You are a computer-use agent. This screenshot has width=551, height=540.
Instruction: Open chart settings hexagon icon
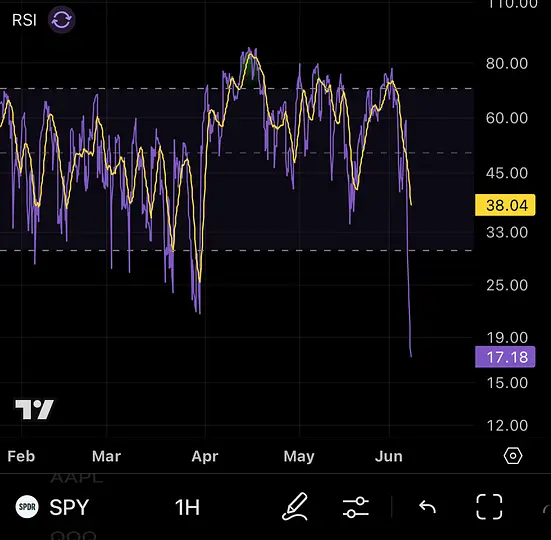[x=513, y=456]
